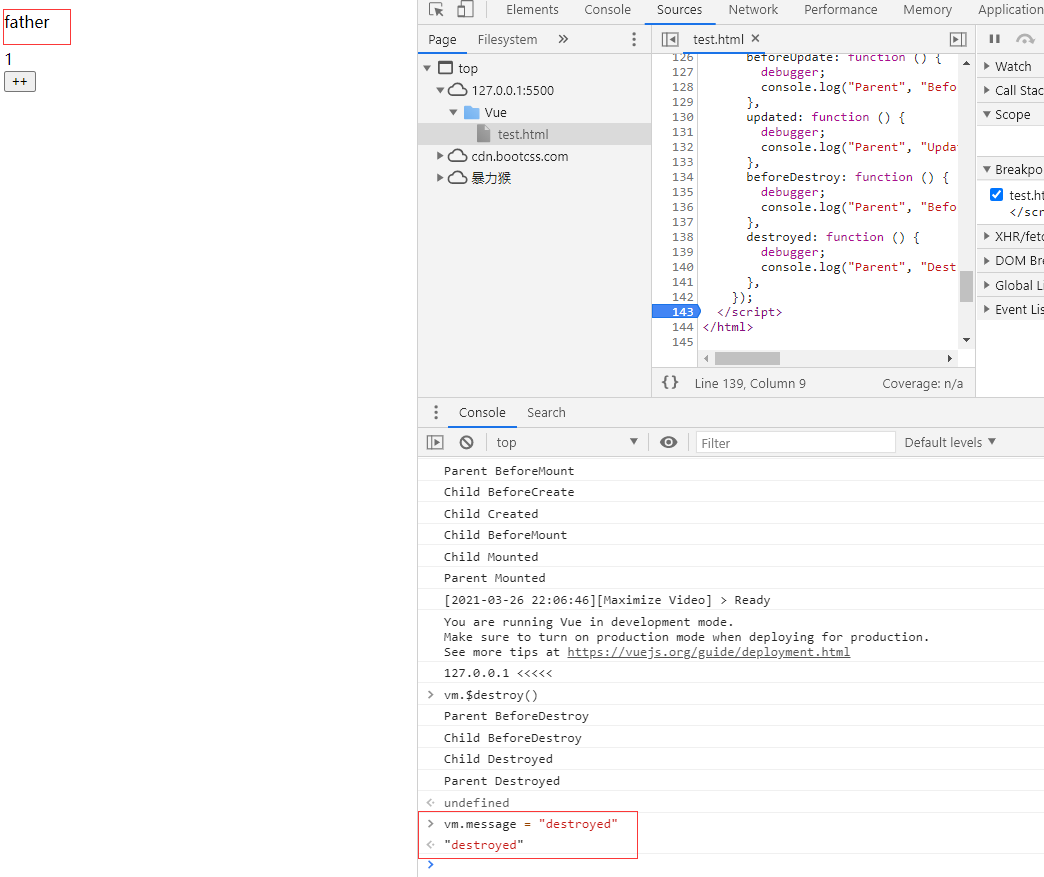Close the test.html editor tab
This screenshot has width=1044, height=877.
[755, 39]
